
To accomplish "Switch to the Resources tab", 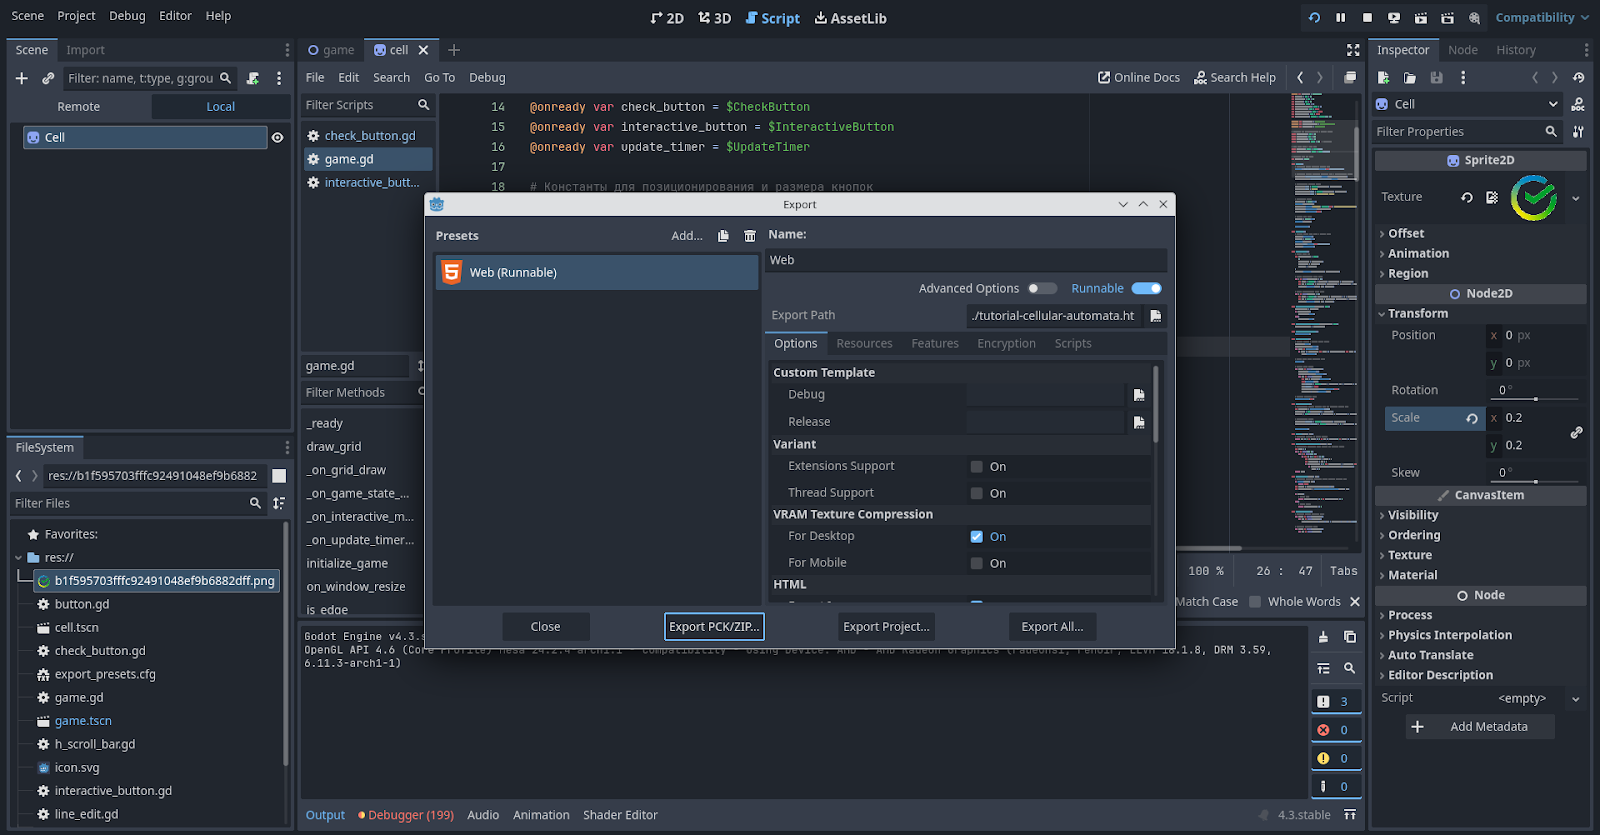I will pyautogui.click(x=864, y=344).
